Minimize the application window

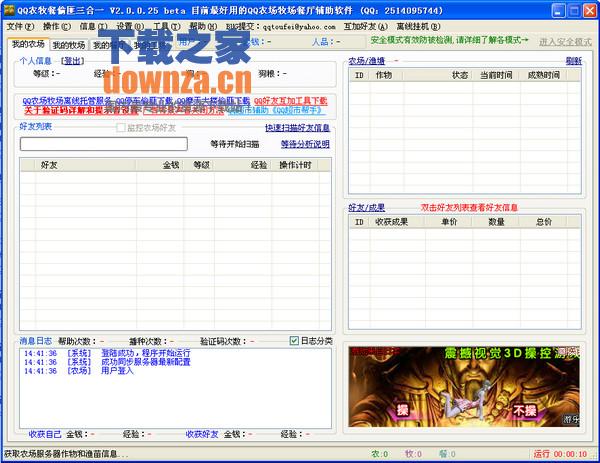point(558,10)
